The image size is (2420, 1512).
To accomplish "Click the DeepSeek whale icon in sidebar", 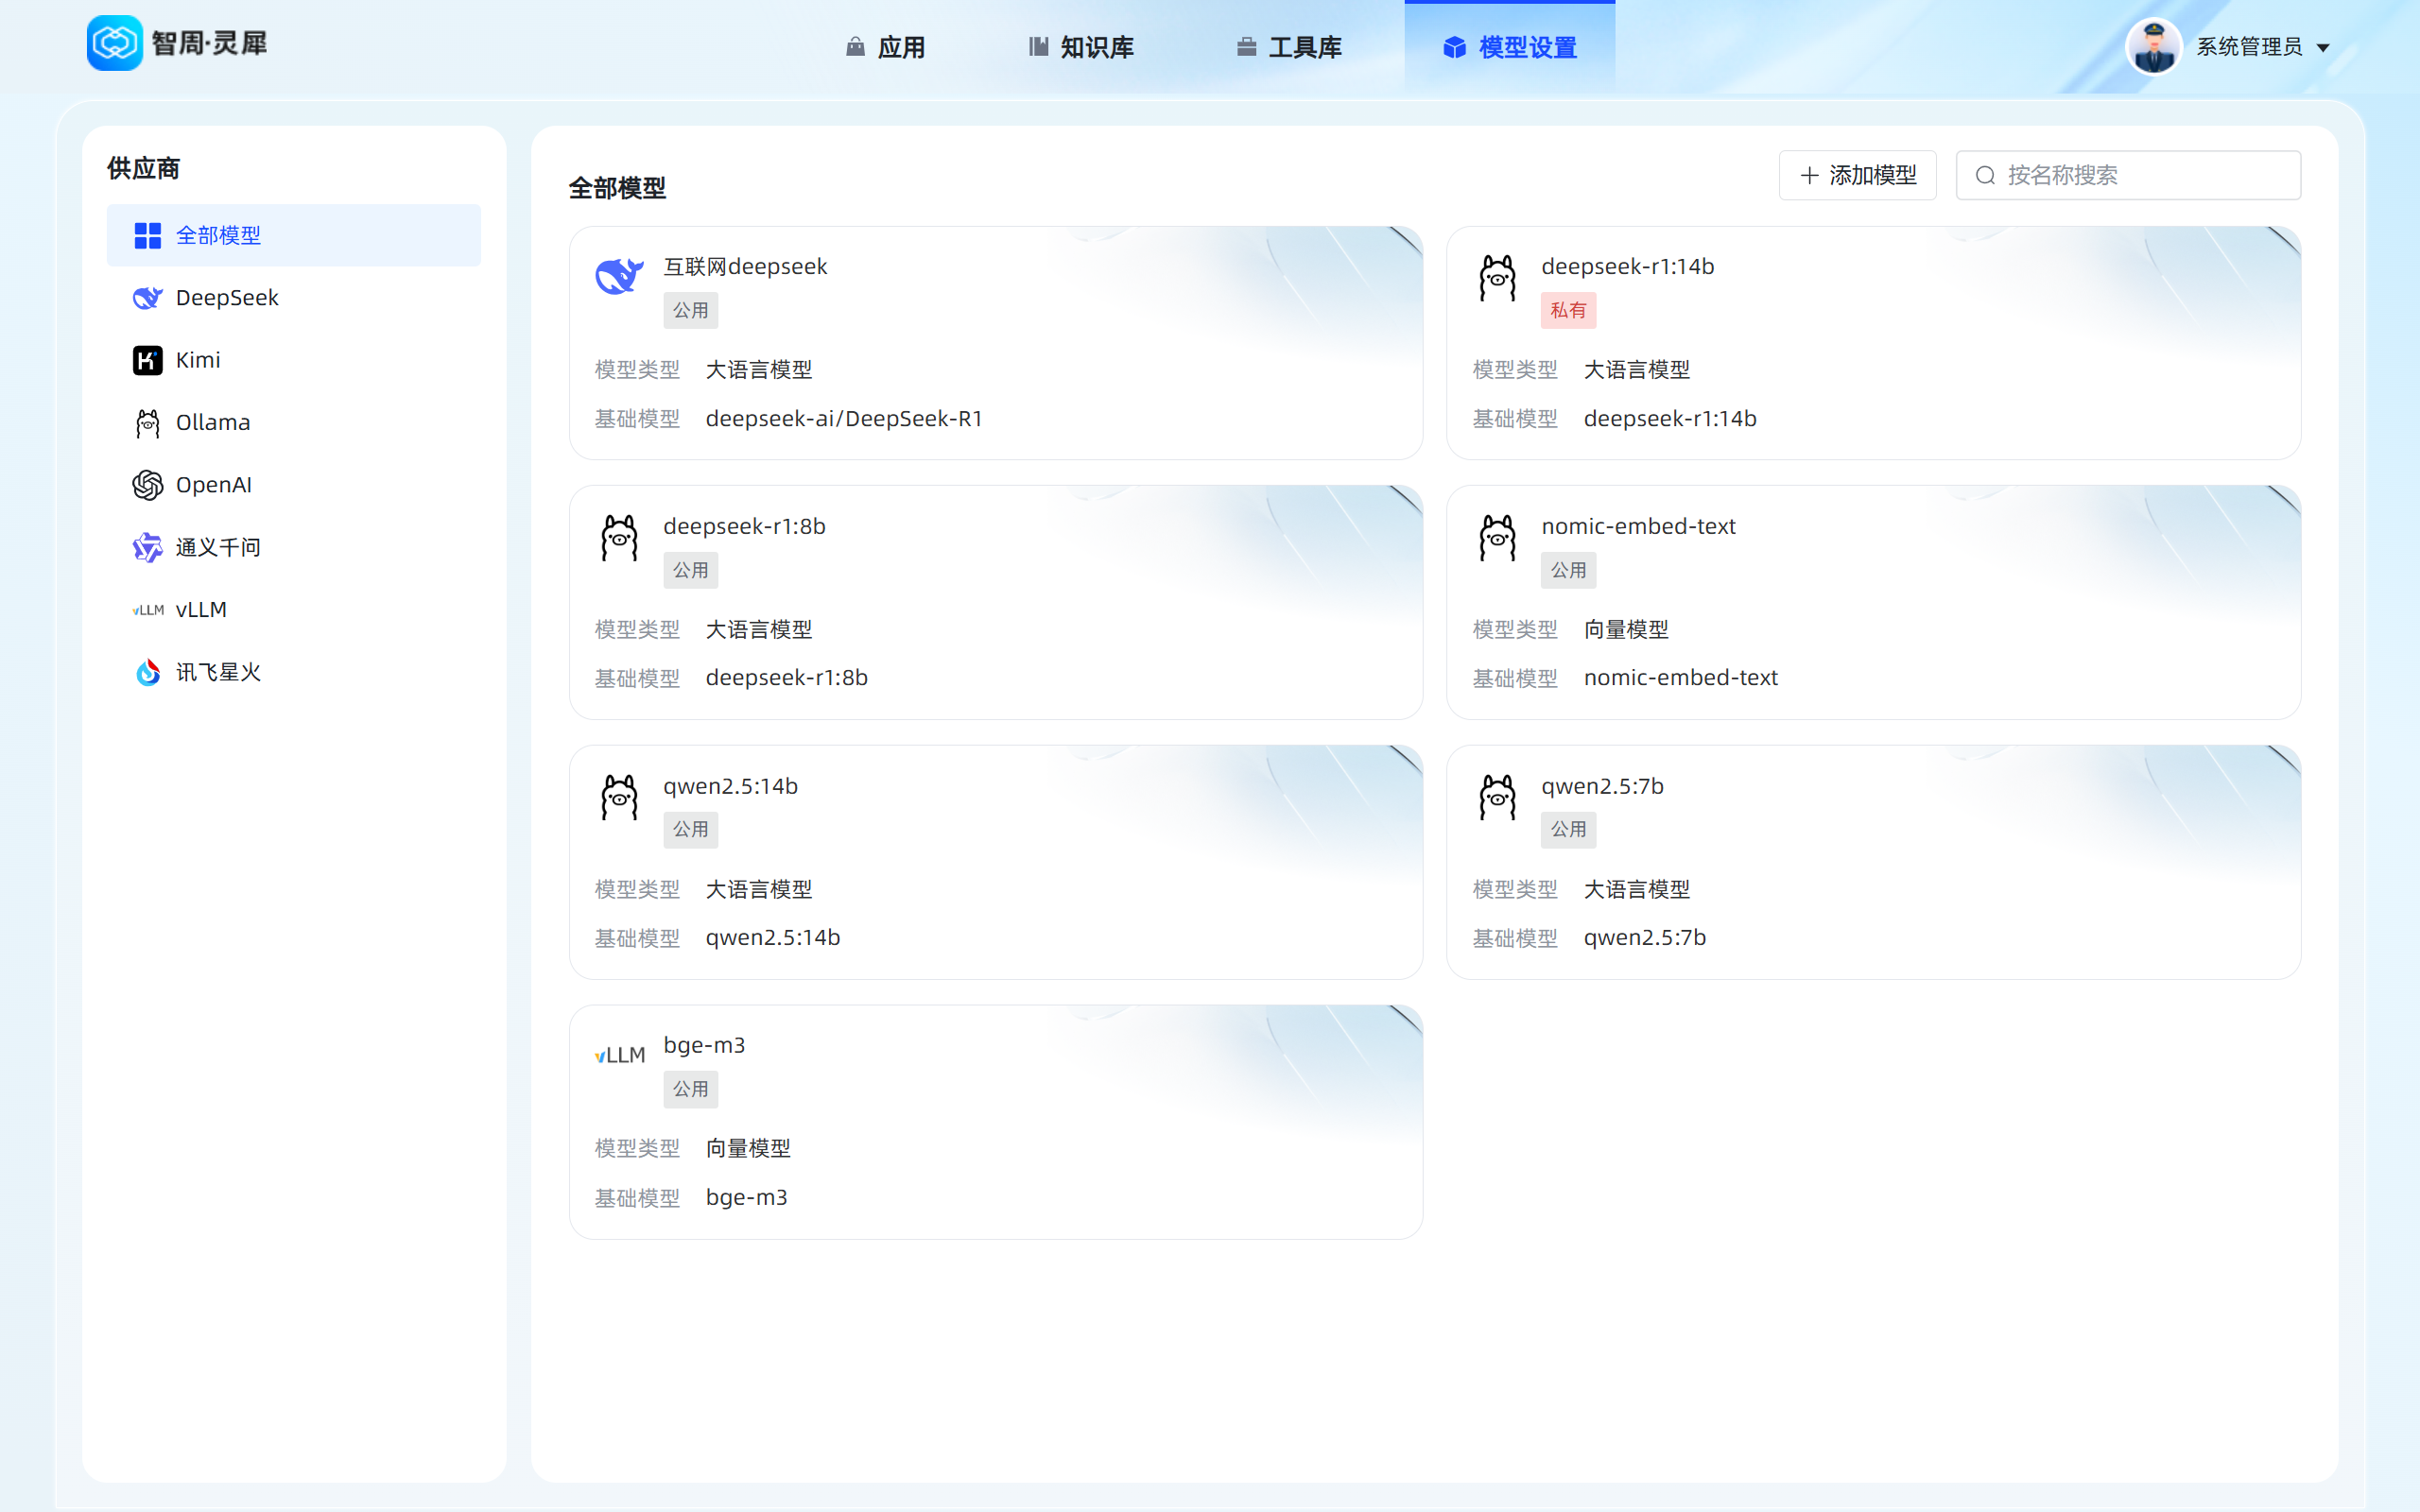I will pos(148,298).
